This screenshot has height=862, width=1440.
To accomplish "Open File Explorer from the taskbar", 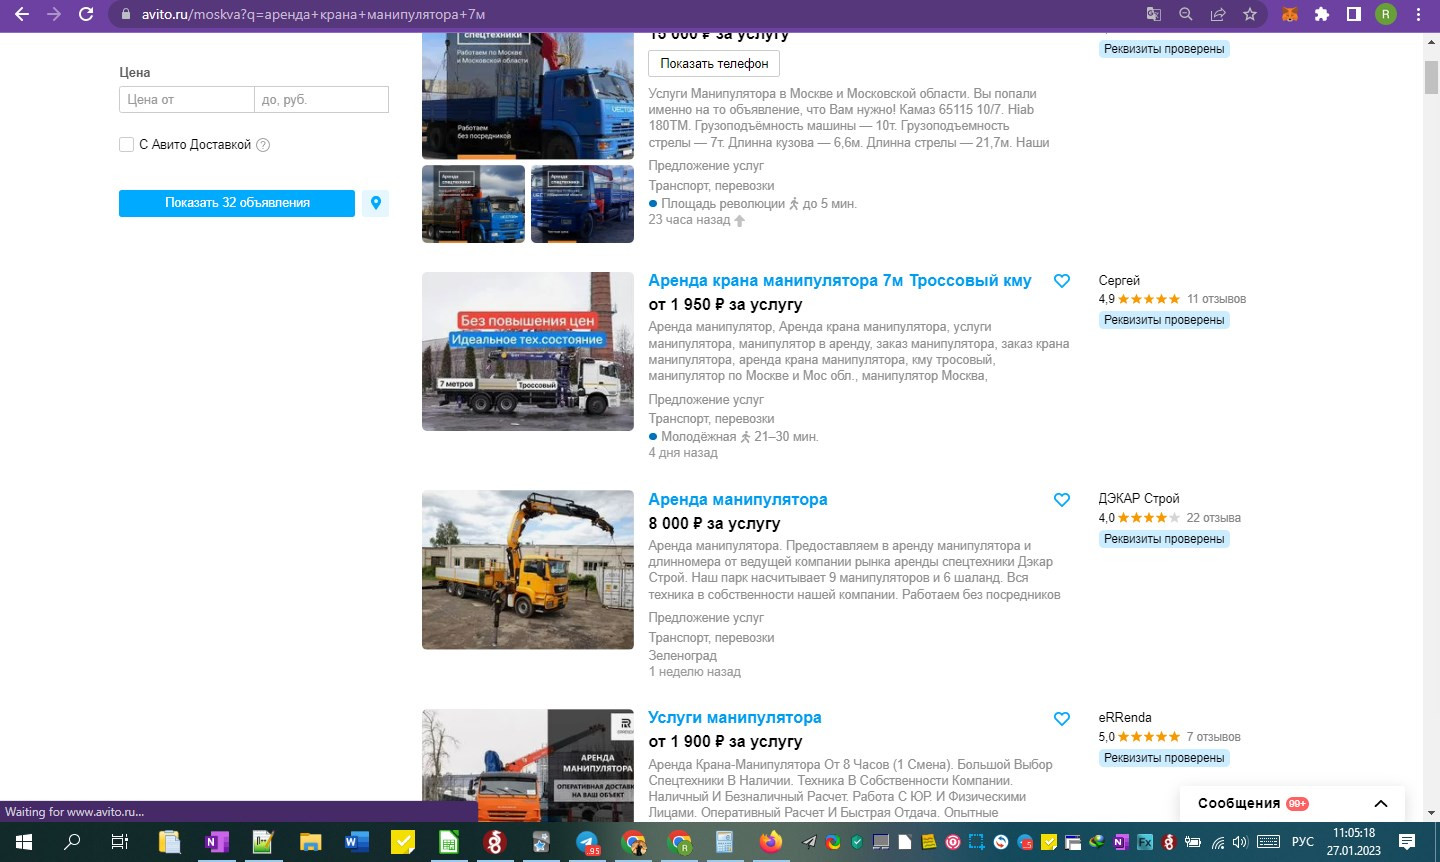I will tap(310, 842).
